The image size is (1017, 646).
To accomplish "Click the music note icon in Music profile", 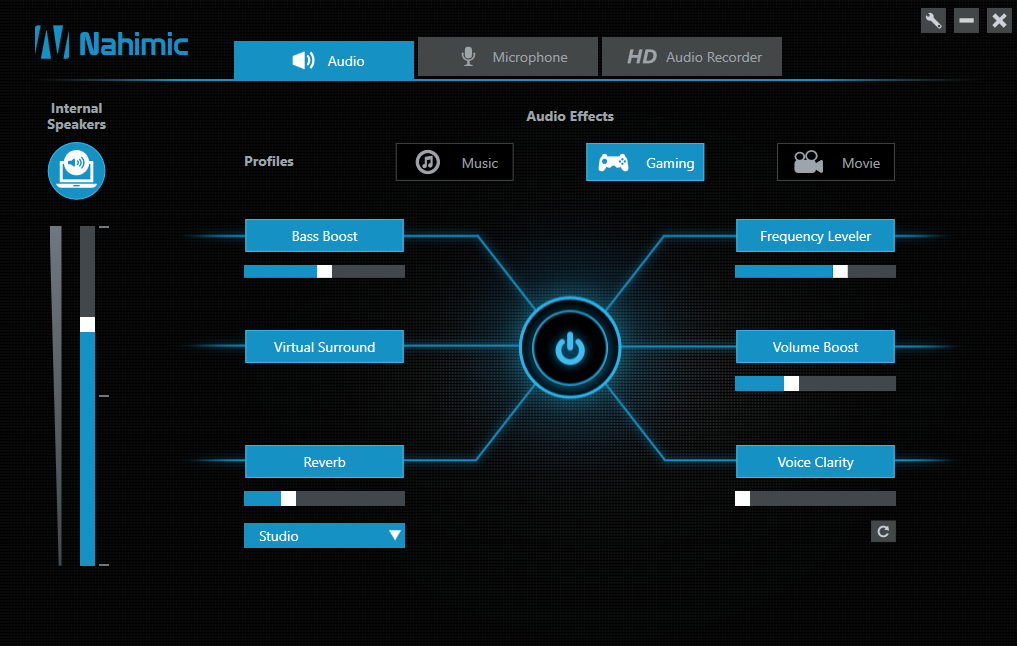I will click(x=427, y=162).
